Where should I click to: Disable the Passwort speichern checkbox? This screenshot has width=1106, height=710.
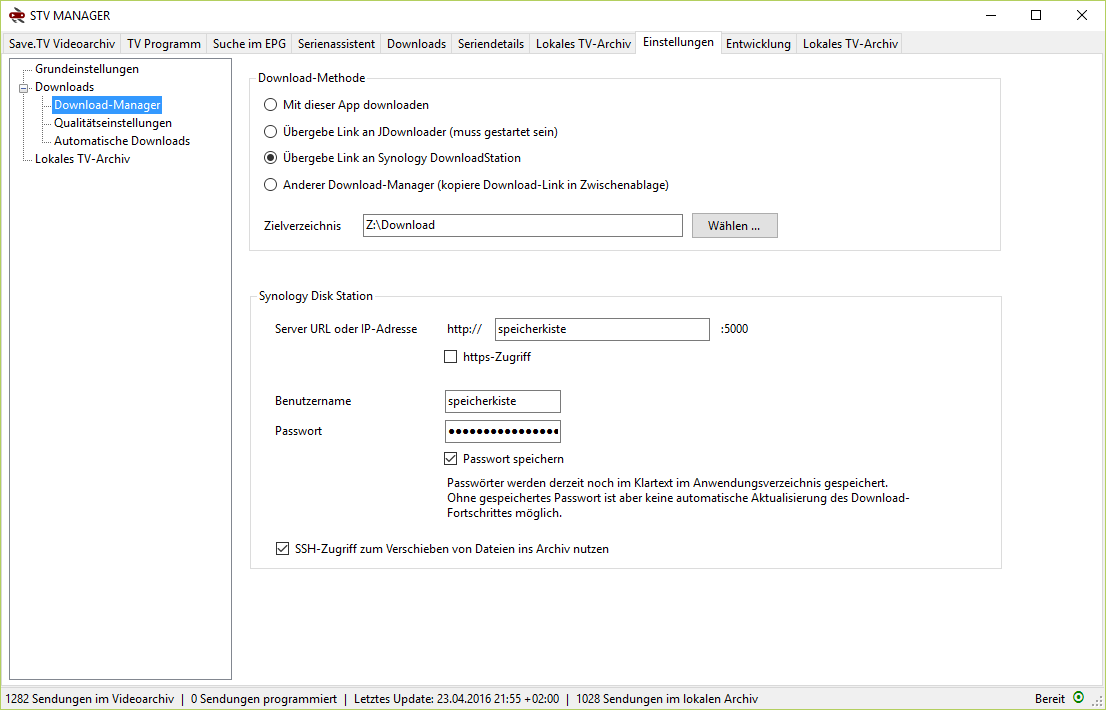pyautogui.click(x=452, y=458)
